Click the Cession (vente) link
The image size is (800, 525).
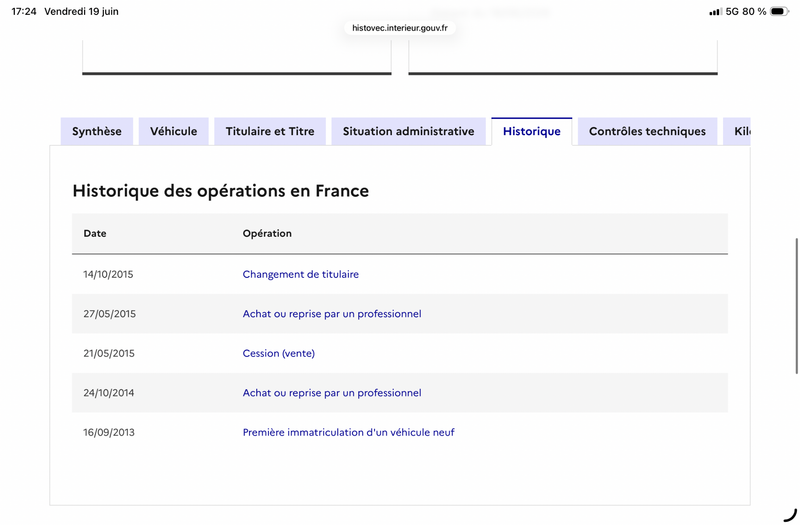pos(279,354)
